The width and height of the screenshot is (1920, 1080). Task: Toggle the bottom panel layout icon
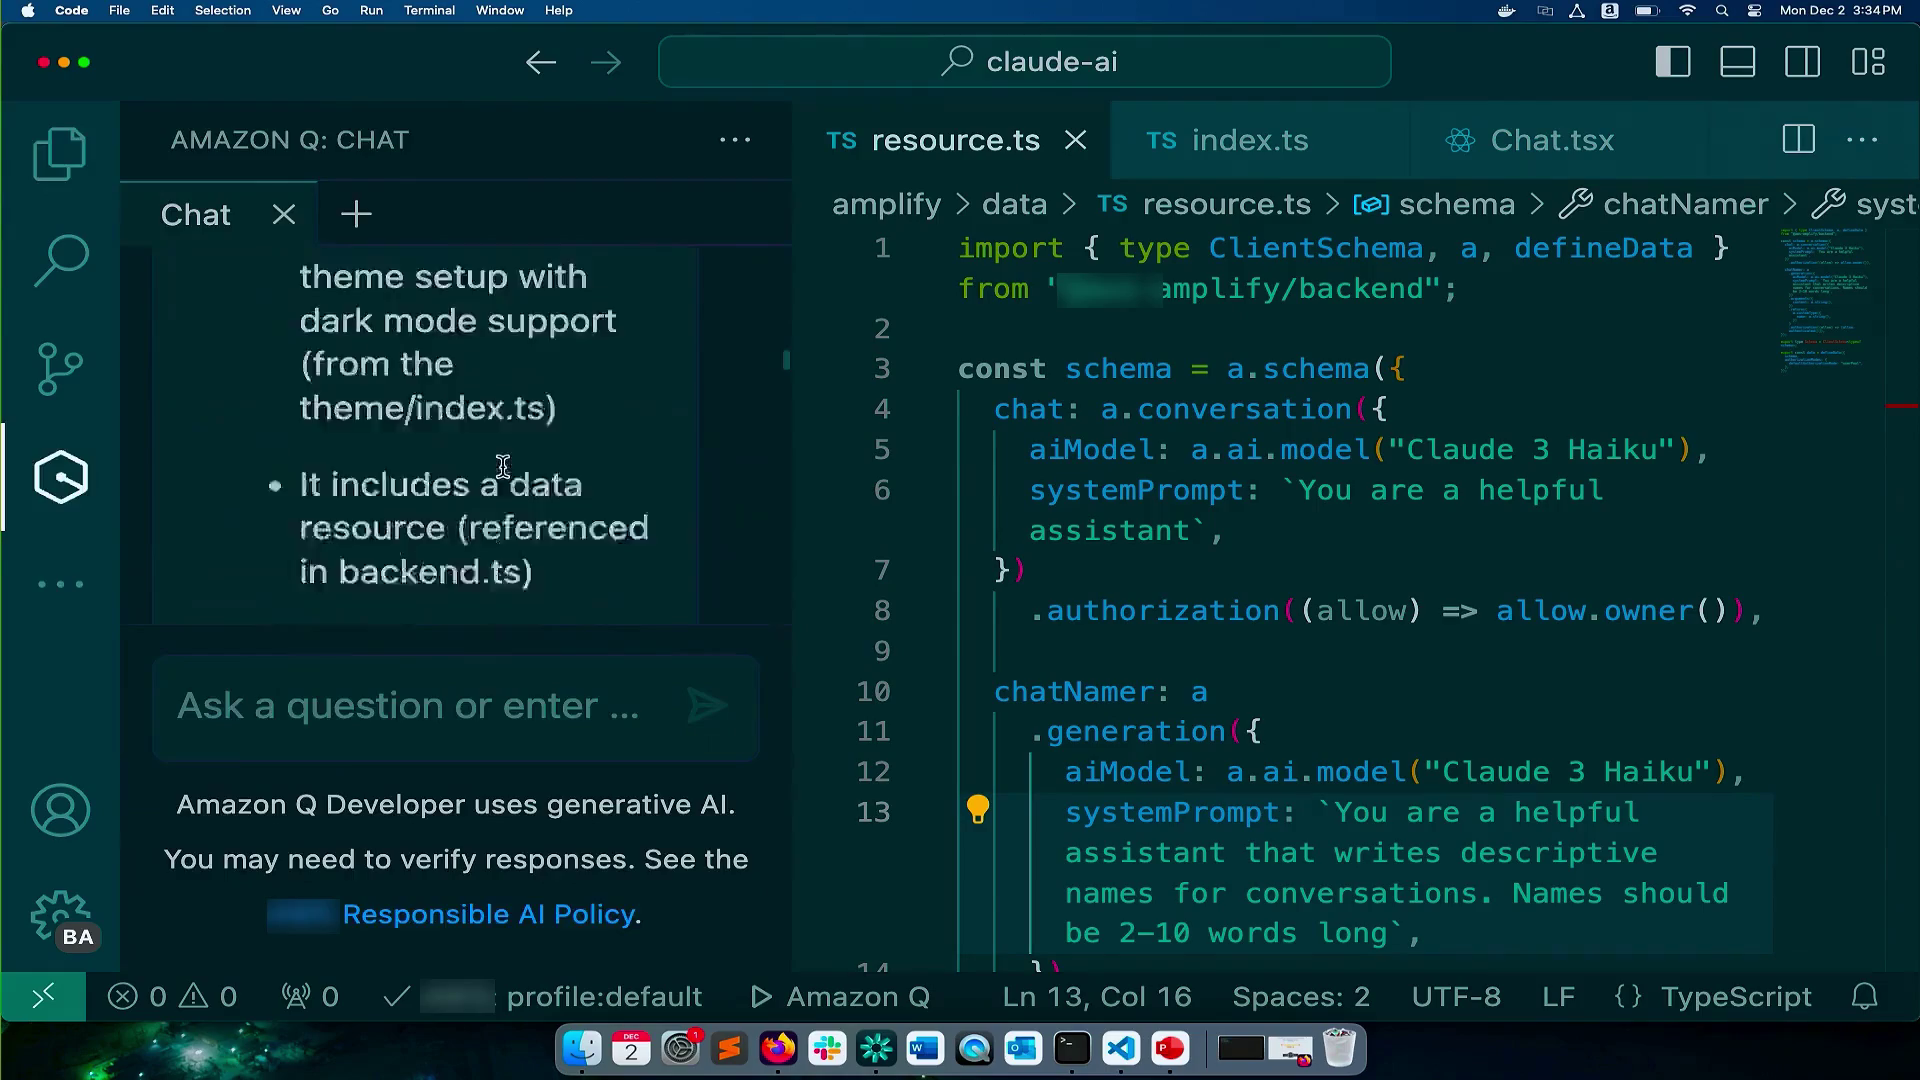[x=1738, y=62]
